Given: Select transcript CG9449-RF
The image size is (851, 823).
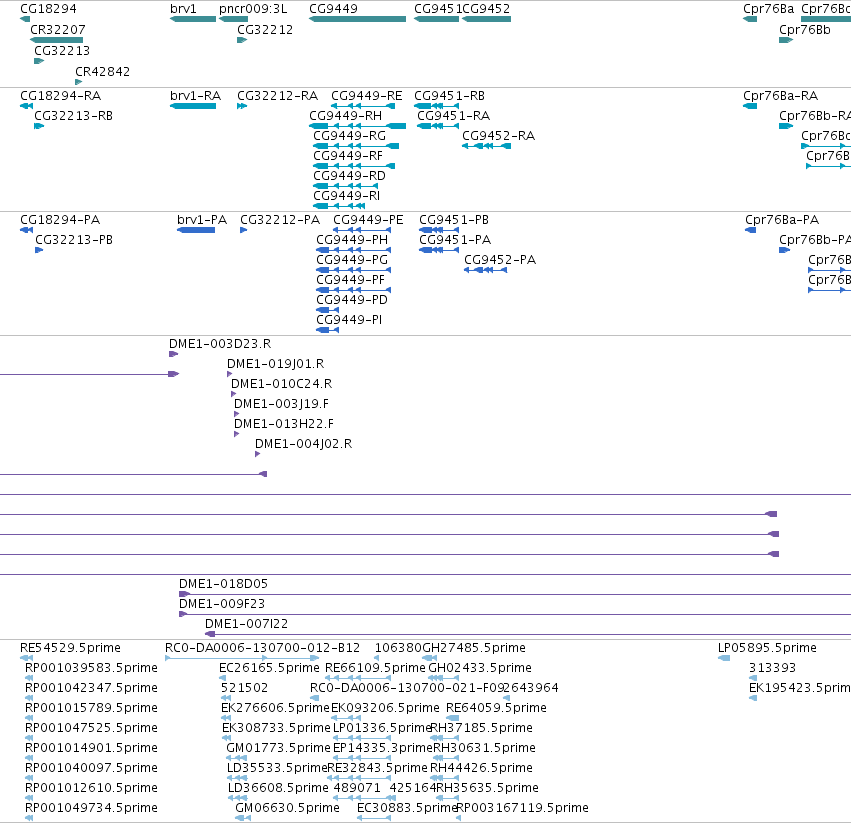Looking at the screenshot, I should pyautogui.click(x=348, y=156).
